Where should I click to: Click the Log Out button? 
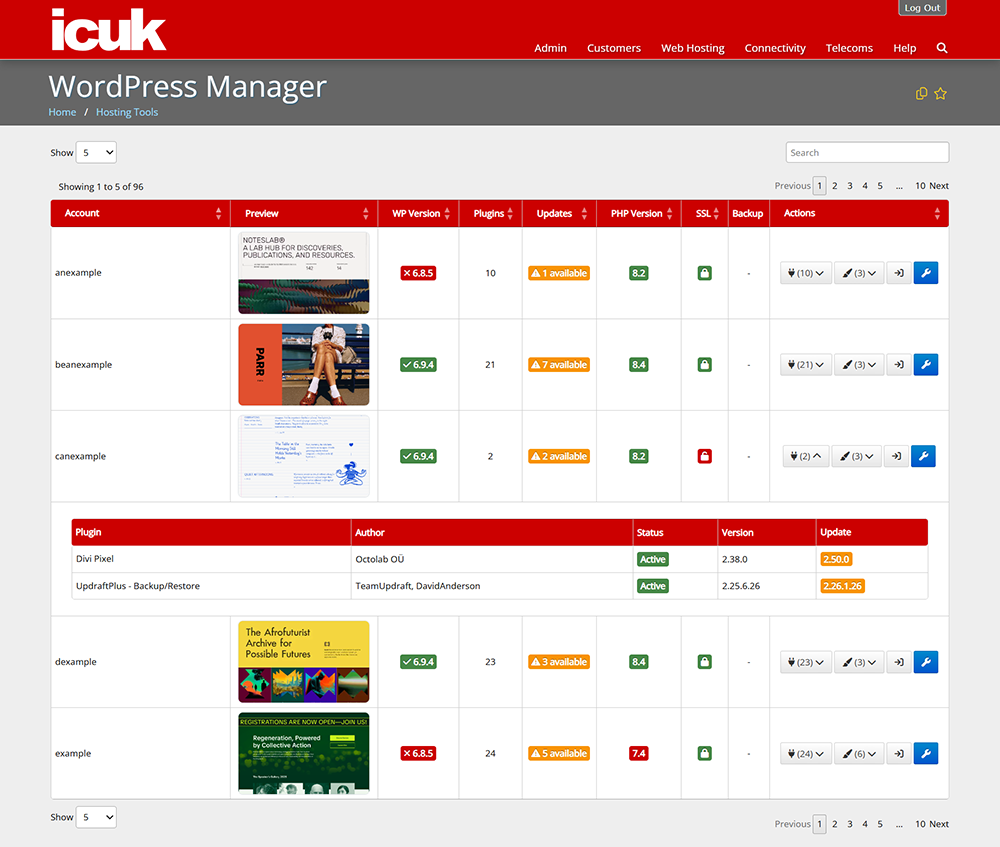[922, 8]
